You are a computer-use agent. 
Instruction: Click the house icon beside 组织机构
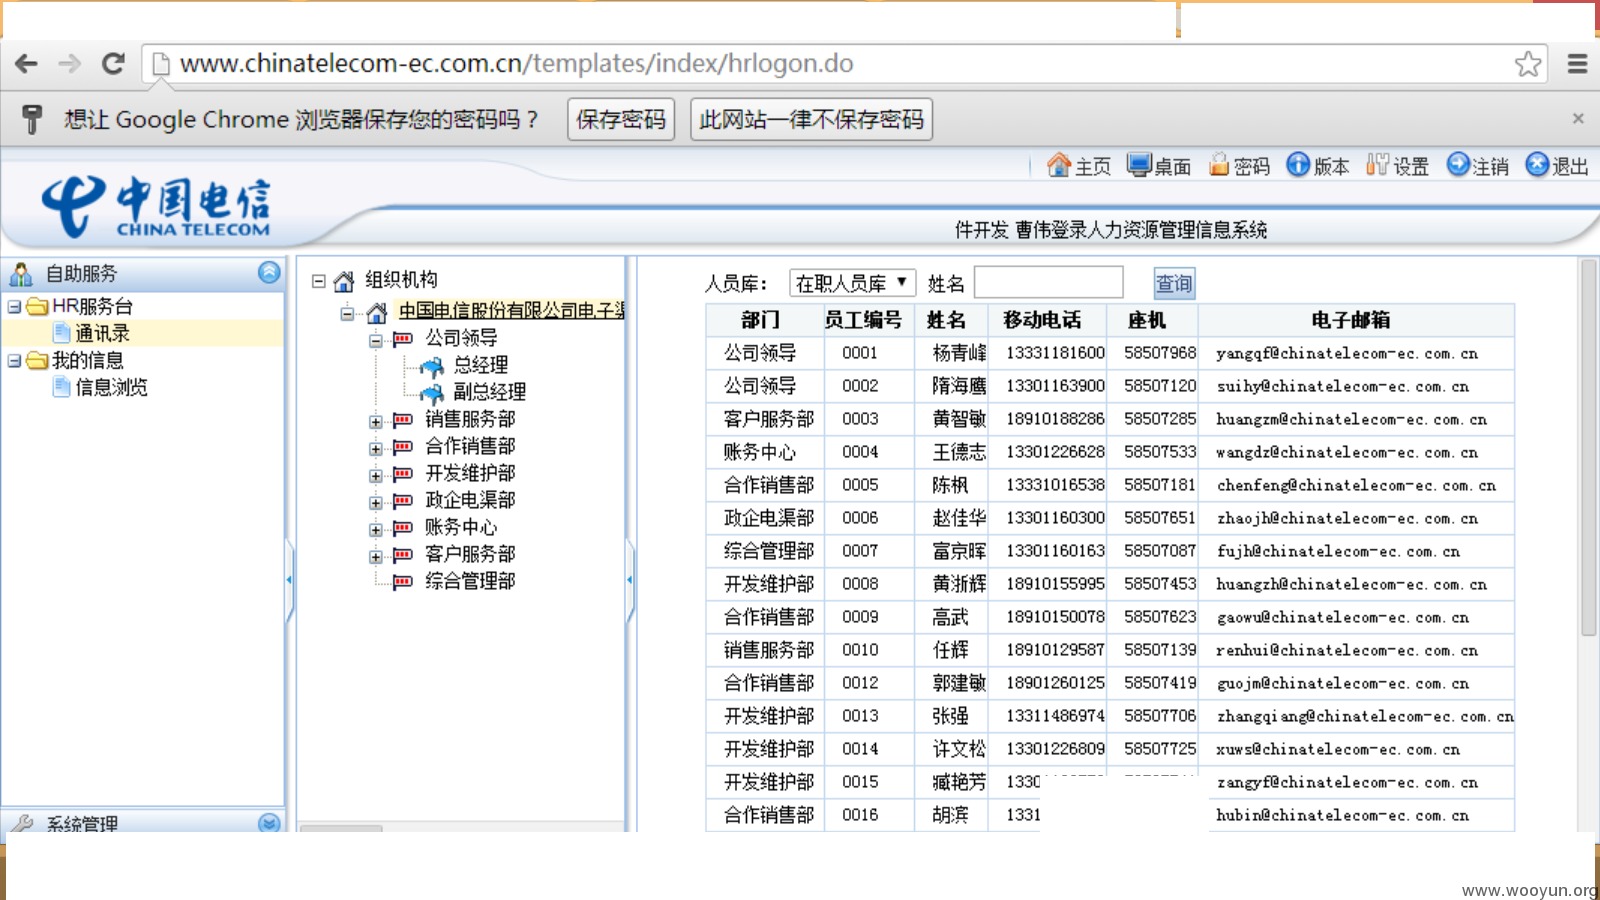pos(344,281)
